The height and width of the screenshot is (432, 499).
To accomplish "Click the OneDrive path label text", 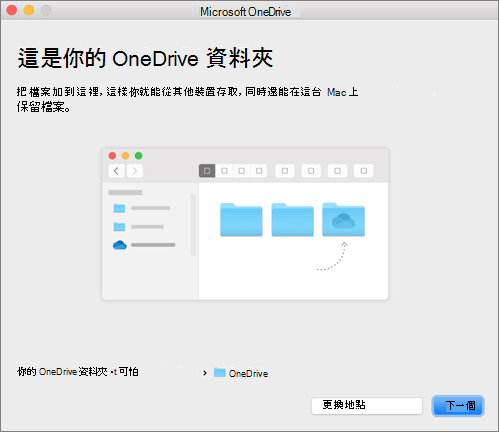I will 248,373.
